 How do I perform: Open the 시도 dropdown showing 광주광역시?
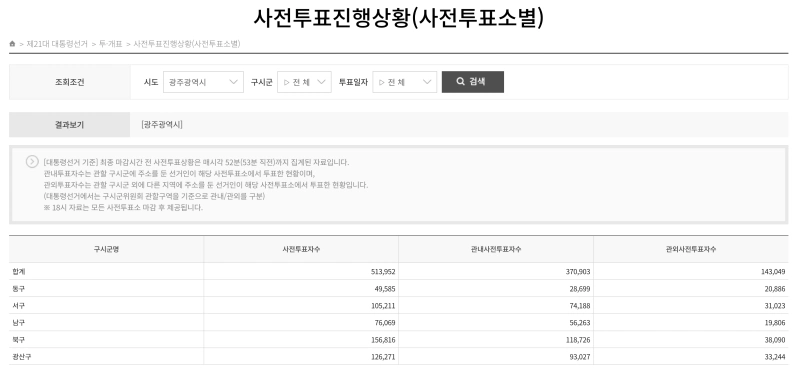point(203,82)
